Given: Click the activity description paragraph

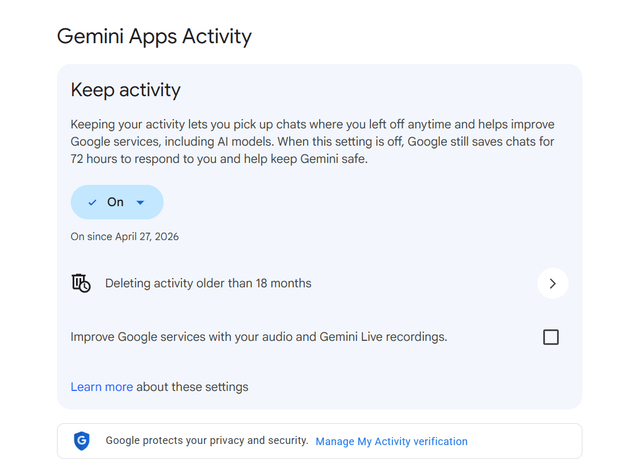Looking at the screenshot, I should tap(312, 142).
